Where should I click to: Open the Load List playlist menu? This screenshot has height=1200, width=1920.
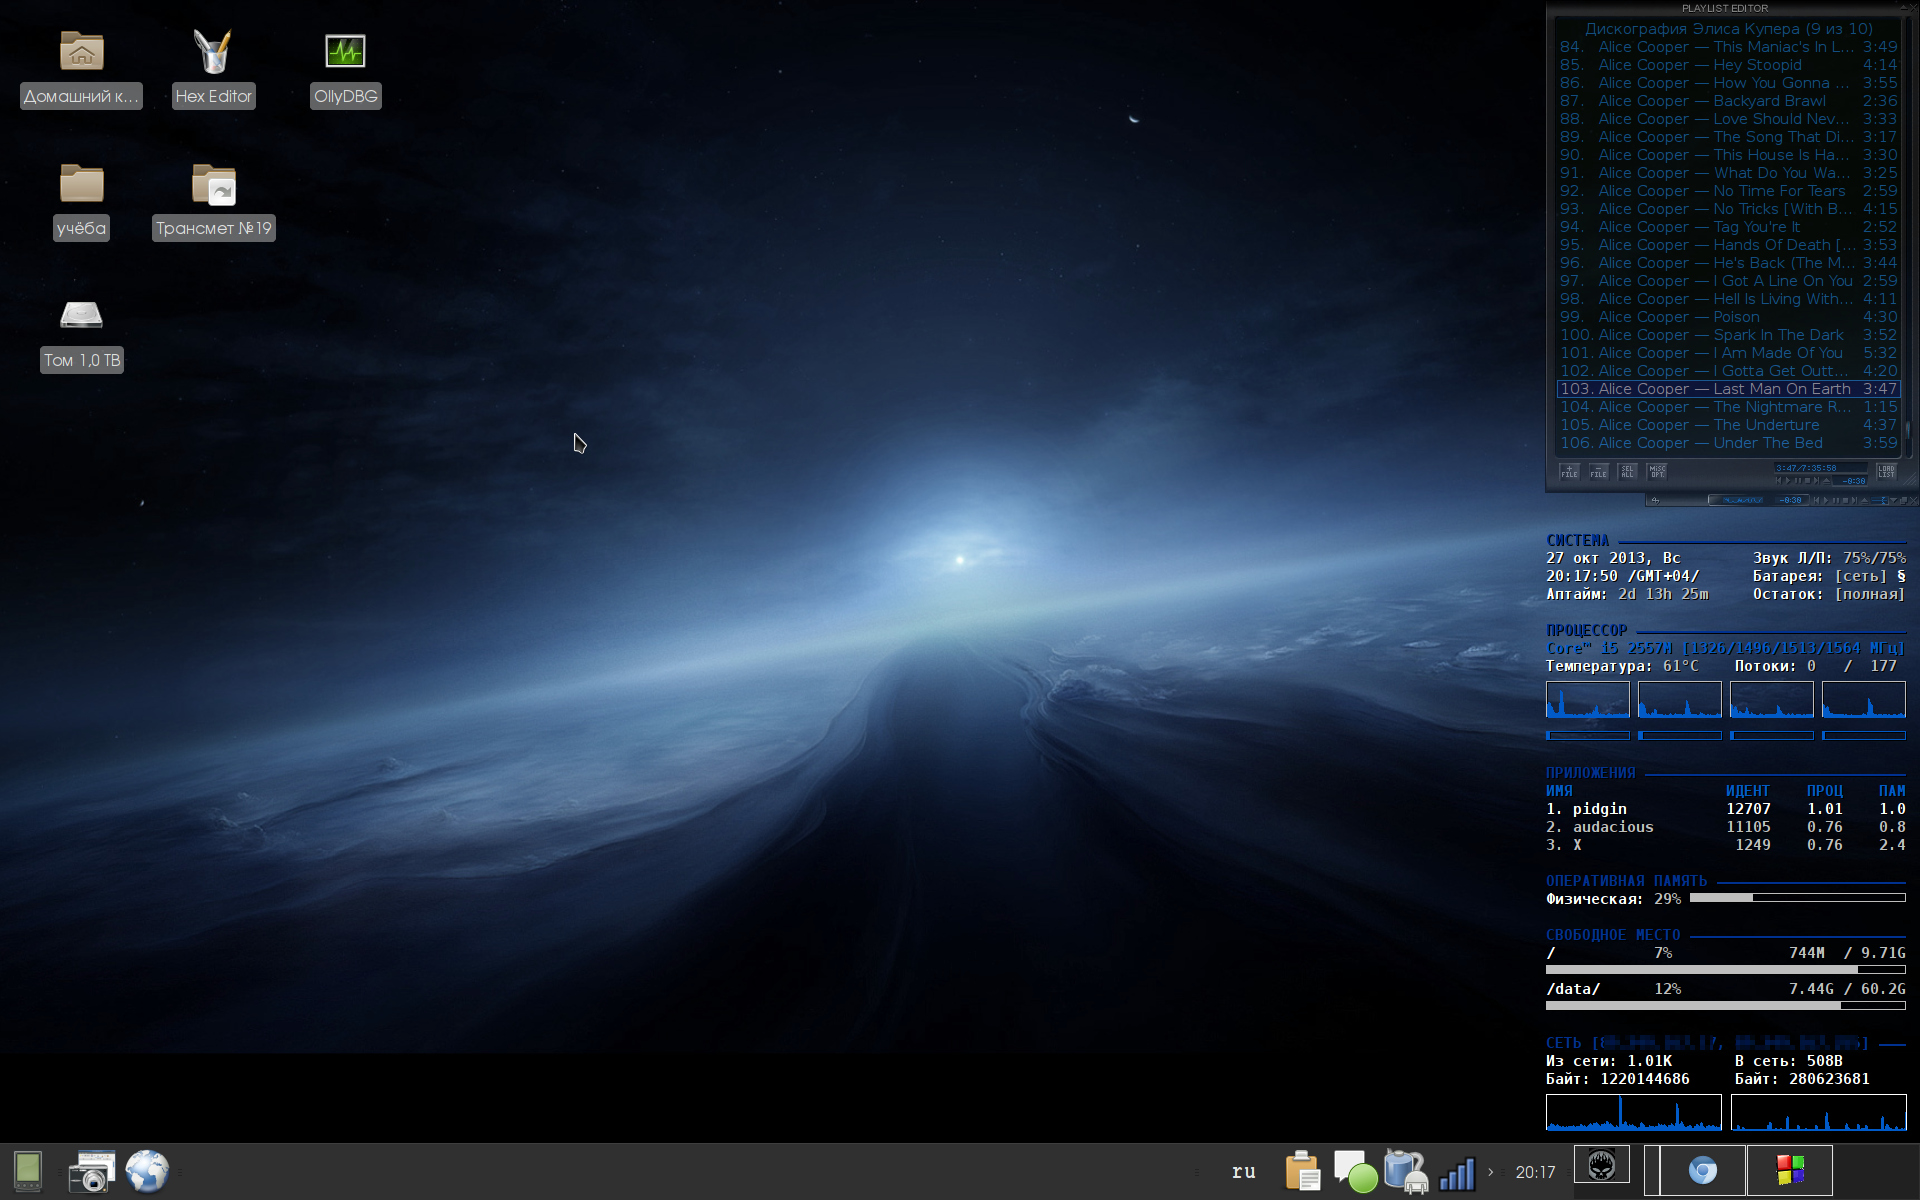point(1886,471)
